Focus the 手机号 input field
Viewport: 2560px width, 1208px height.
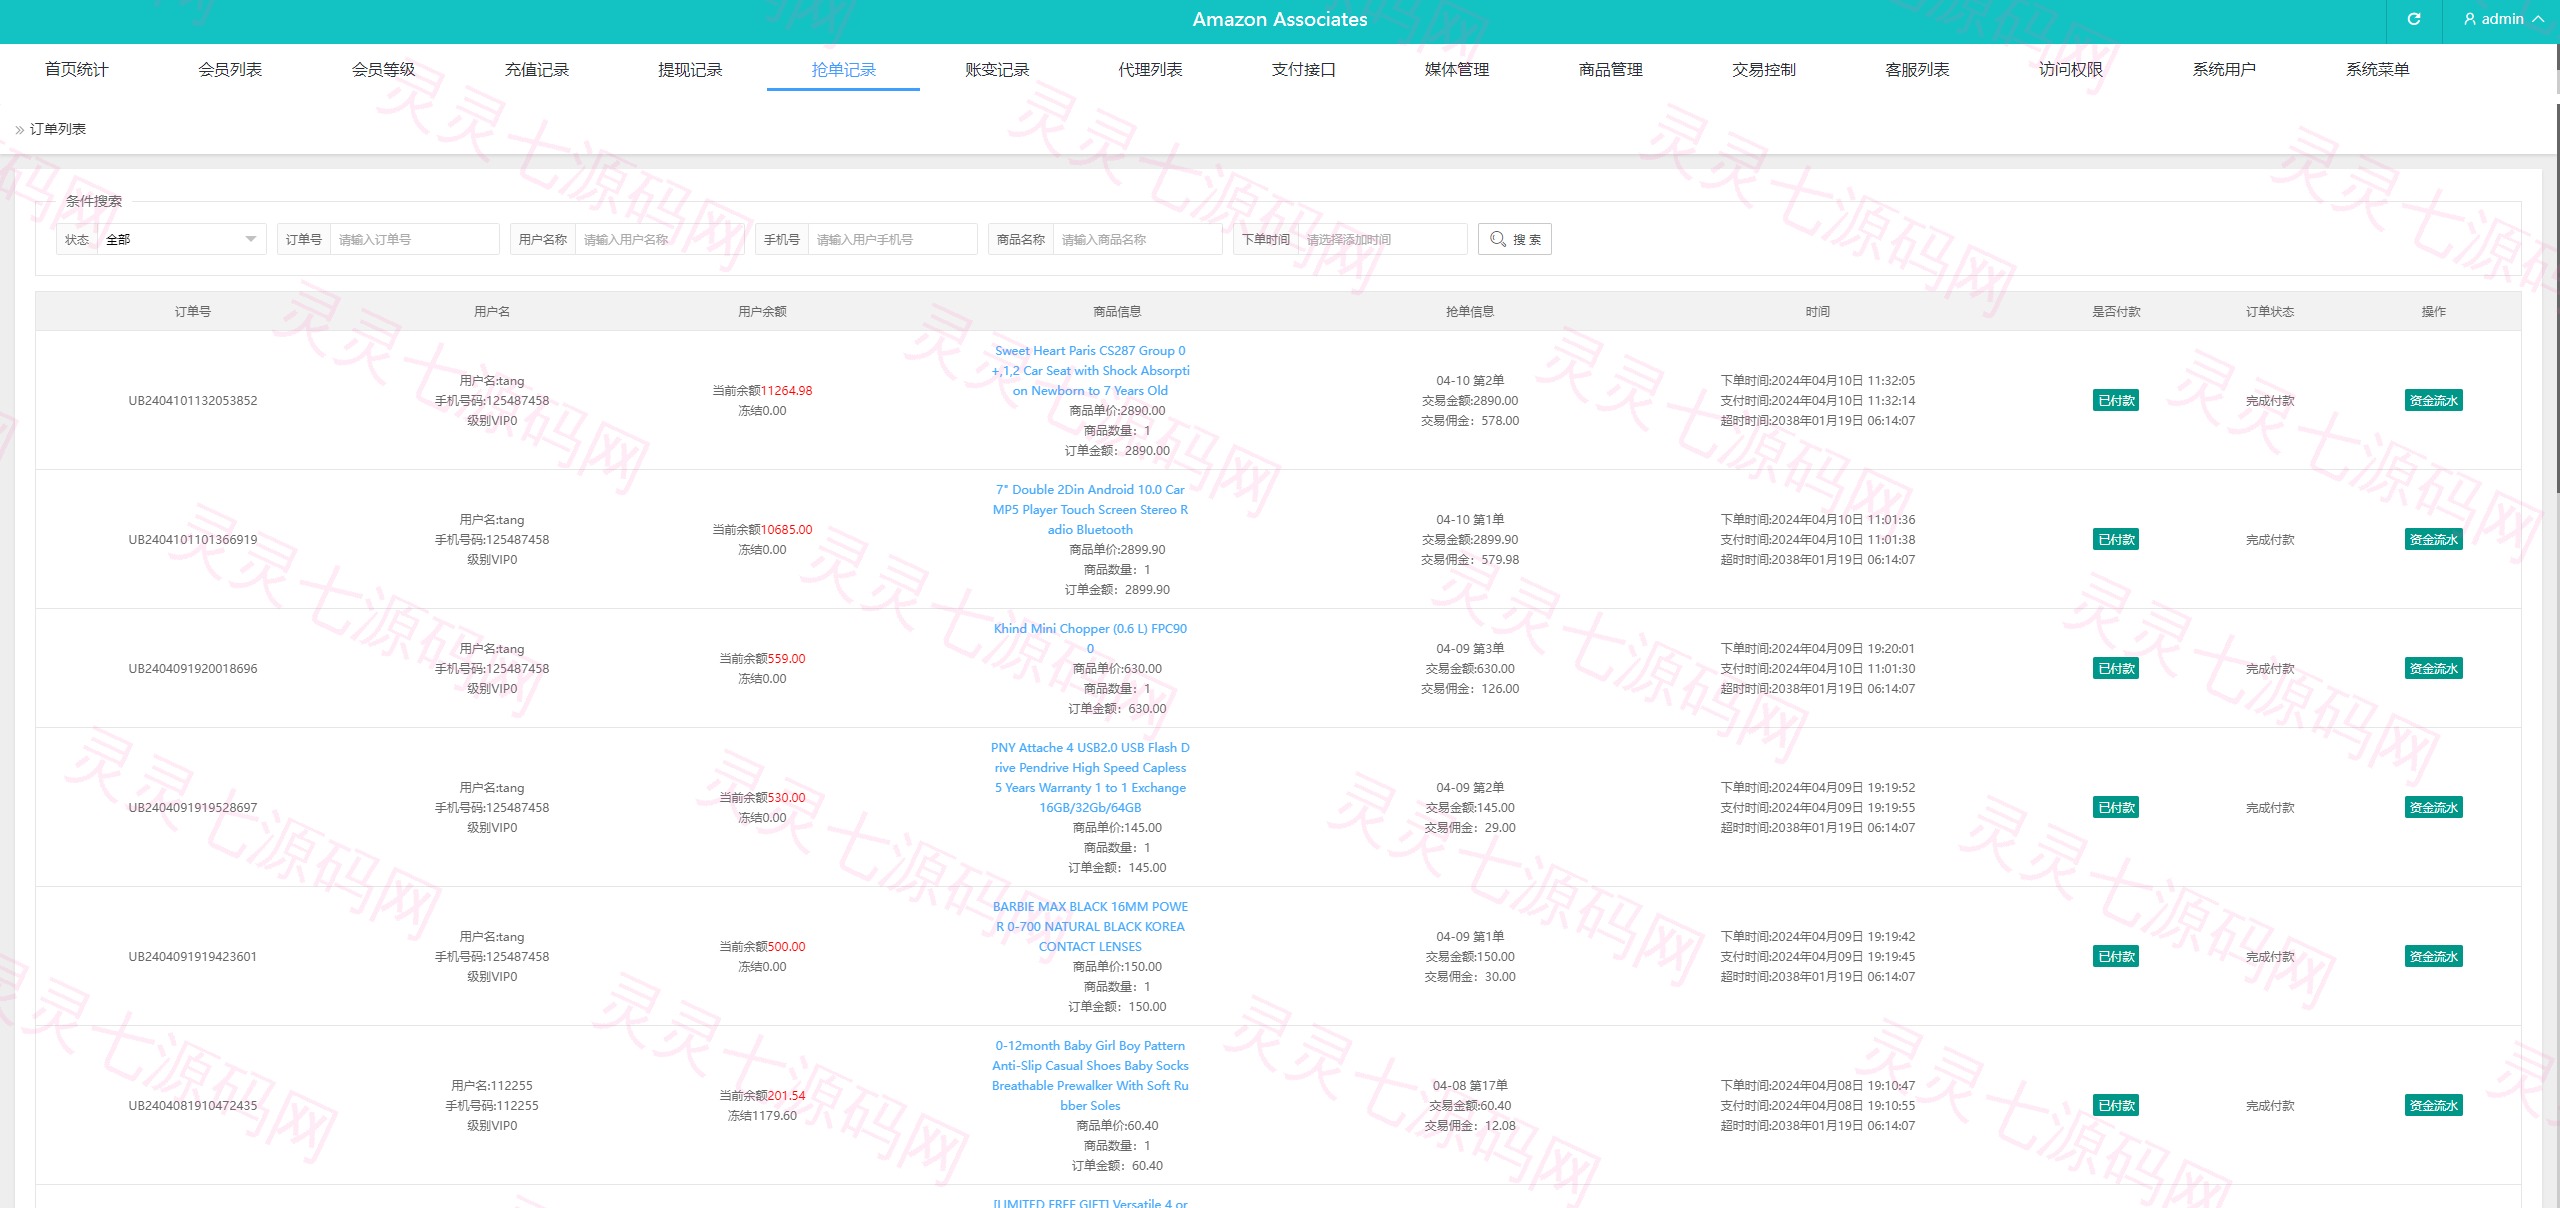coord(892,239)
